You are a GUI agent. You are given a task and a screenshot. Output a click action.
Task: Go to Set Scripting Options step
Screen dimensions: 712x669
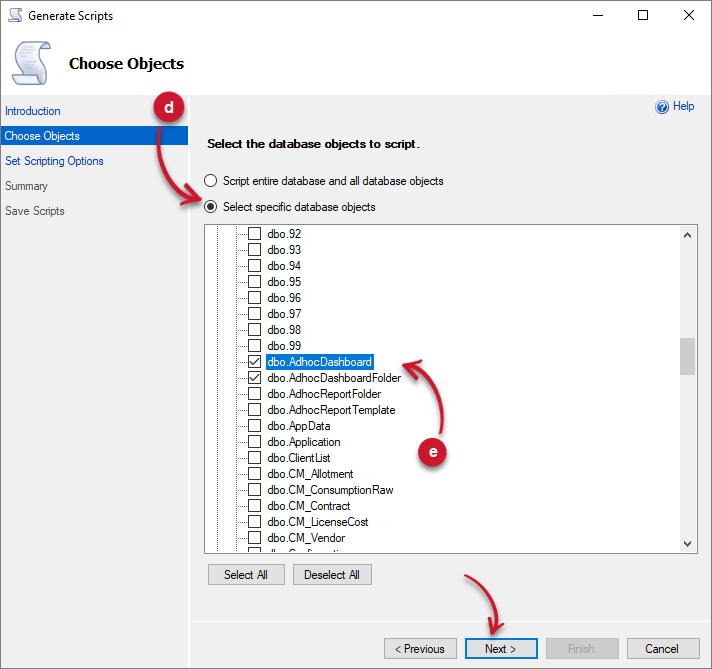coord(54,161)
